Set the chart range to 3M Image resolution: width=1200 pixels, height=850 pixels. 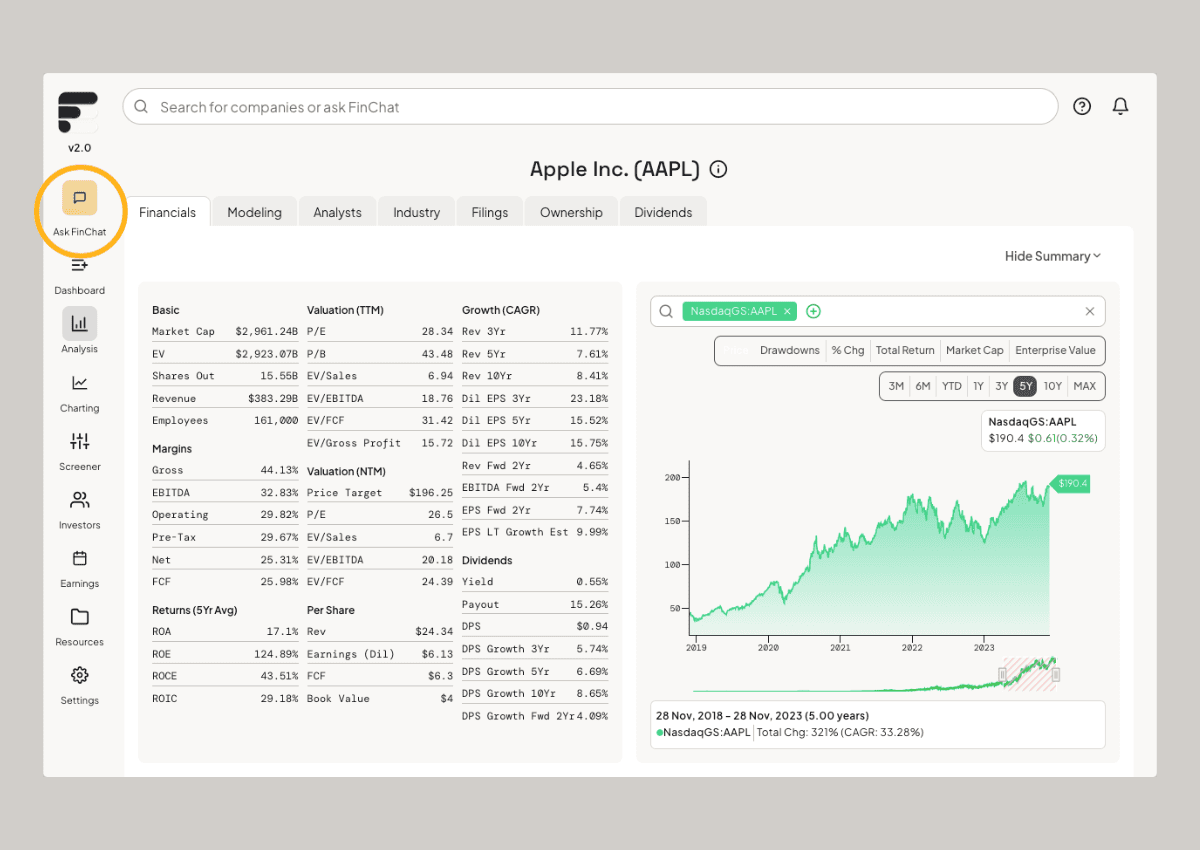click(896, 386)
